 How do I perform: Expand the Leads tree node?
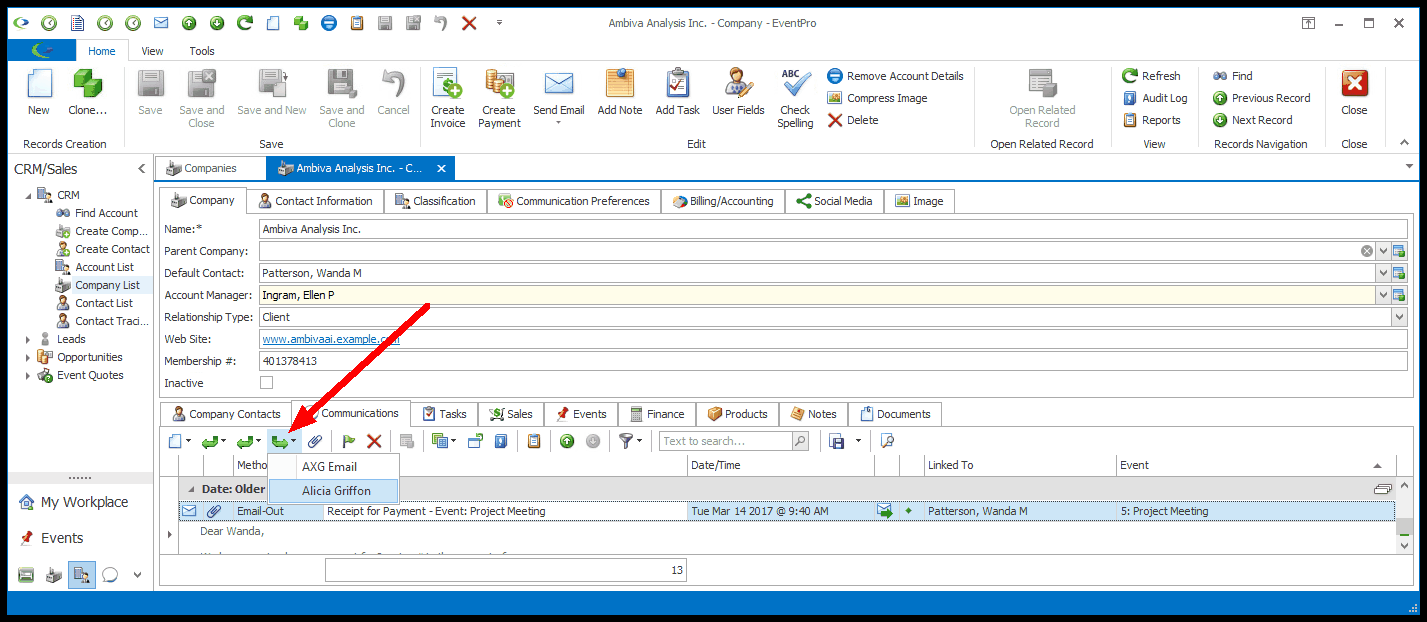[28, 339]
